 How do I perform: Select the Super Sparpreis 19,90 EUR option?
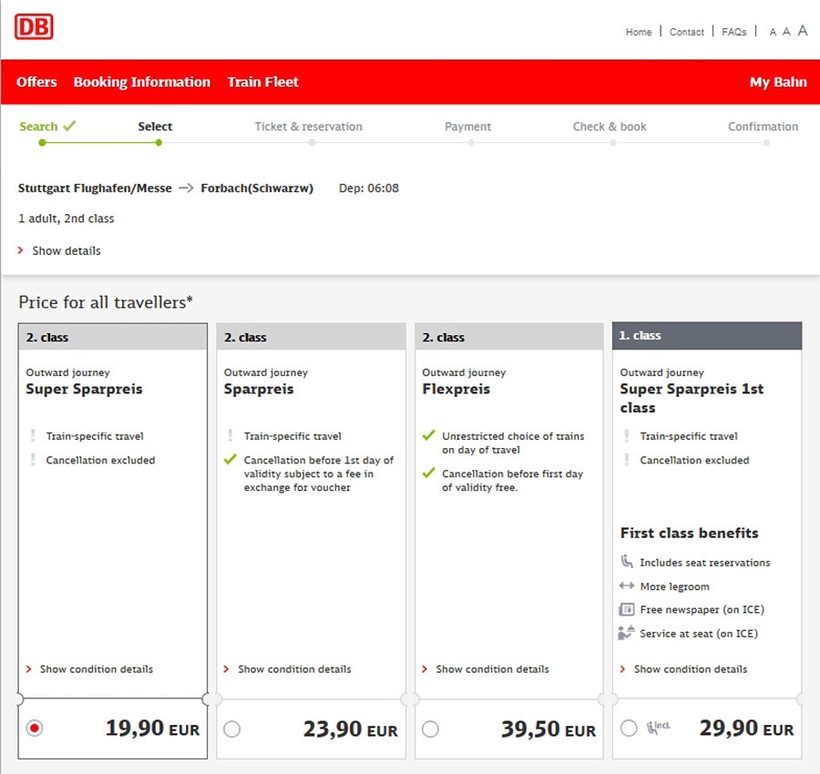pyautogui.click(x=35, y=729)
